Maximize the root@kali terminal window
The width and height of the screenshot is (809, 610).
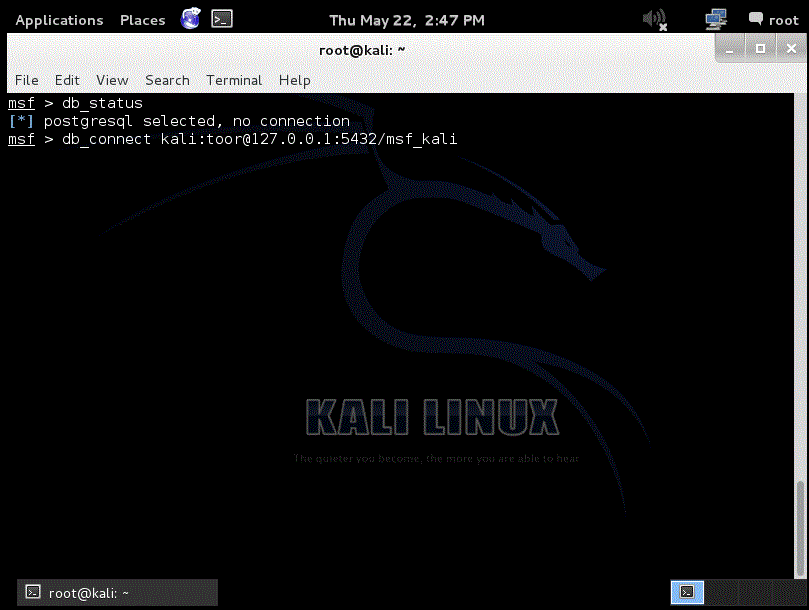click(760, 49)
